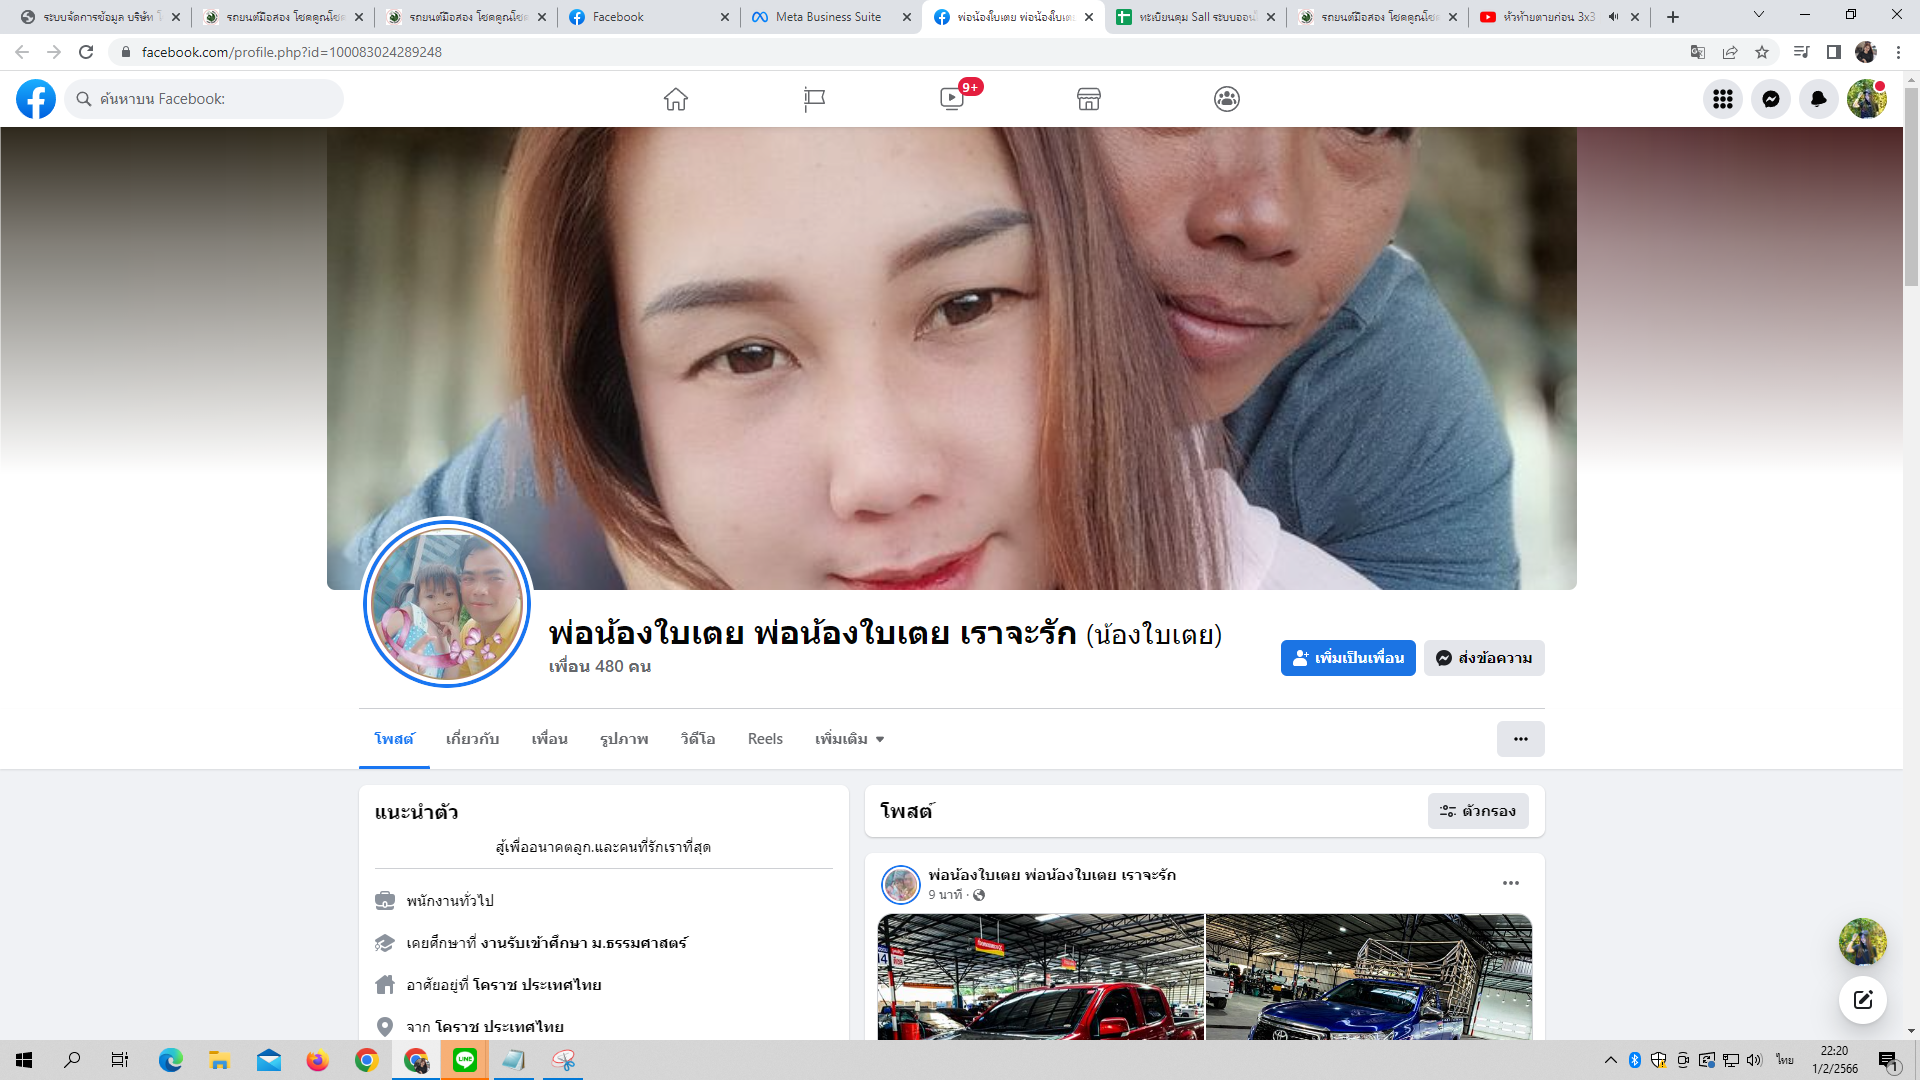Open Facebook Home feed icon
Screen dimensions: 1920x1080
[676, 99]
